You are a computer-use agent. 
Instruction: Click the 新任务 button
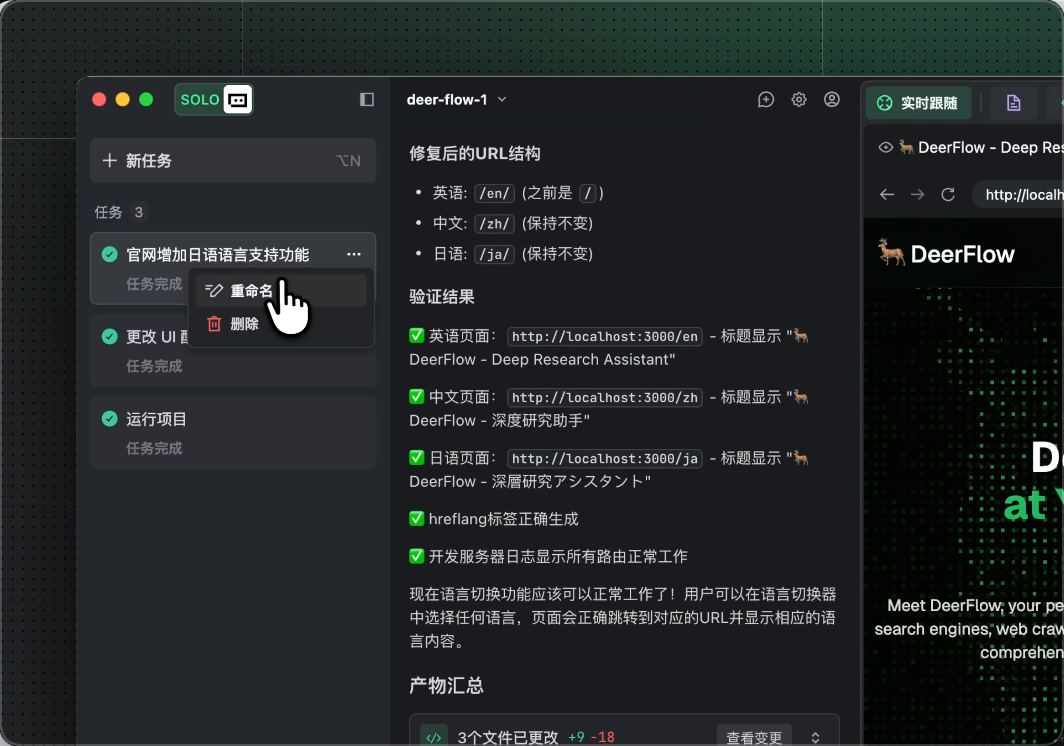pyautogui.click(x=233, y=161)
